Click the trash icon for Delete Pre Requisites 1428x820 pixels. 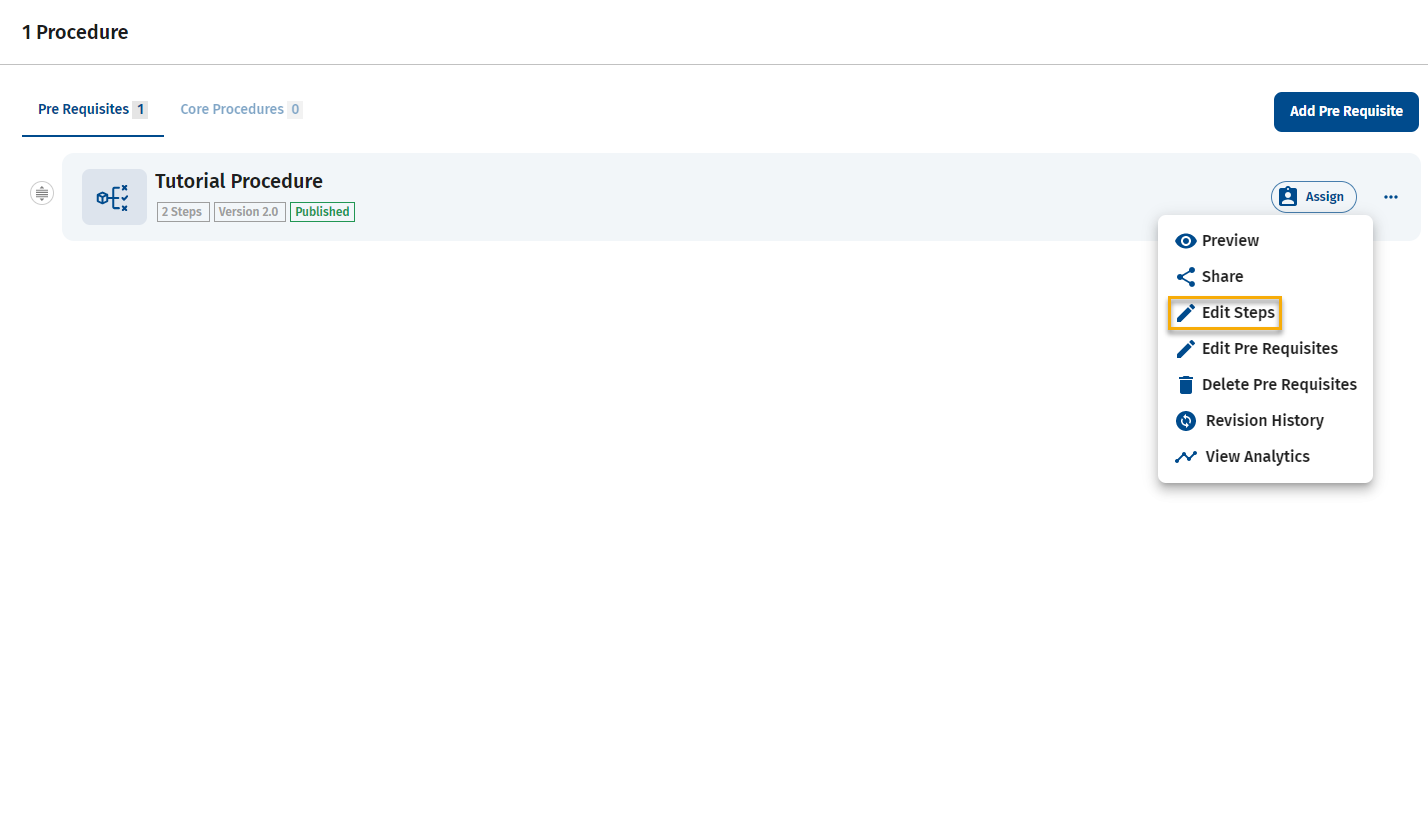(x=1186, y=385)
